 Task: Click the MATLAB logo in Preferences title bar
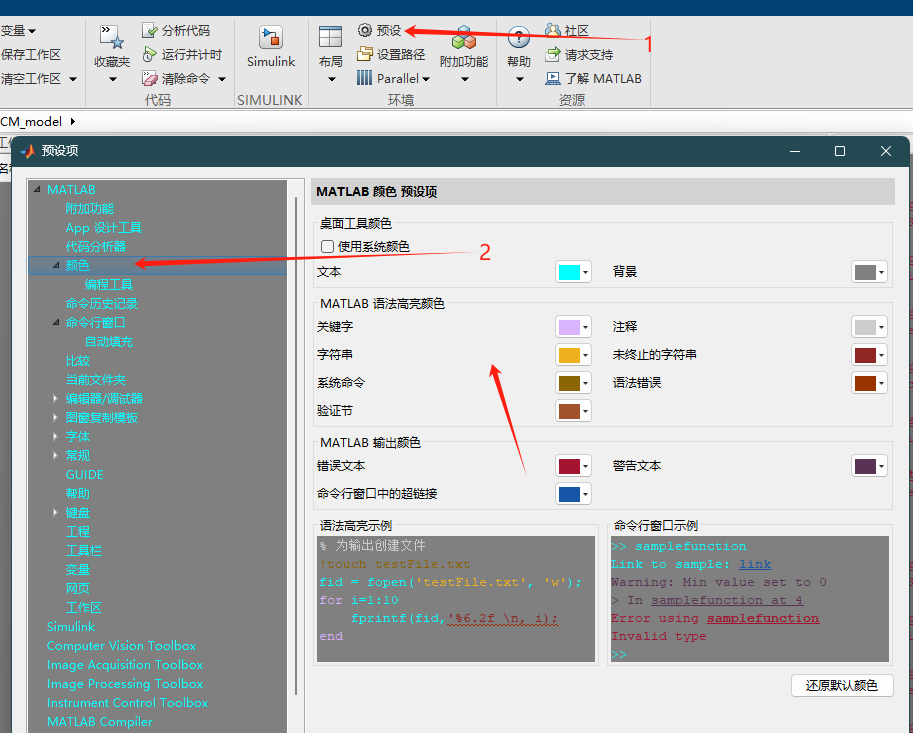pos(28,151)
